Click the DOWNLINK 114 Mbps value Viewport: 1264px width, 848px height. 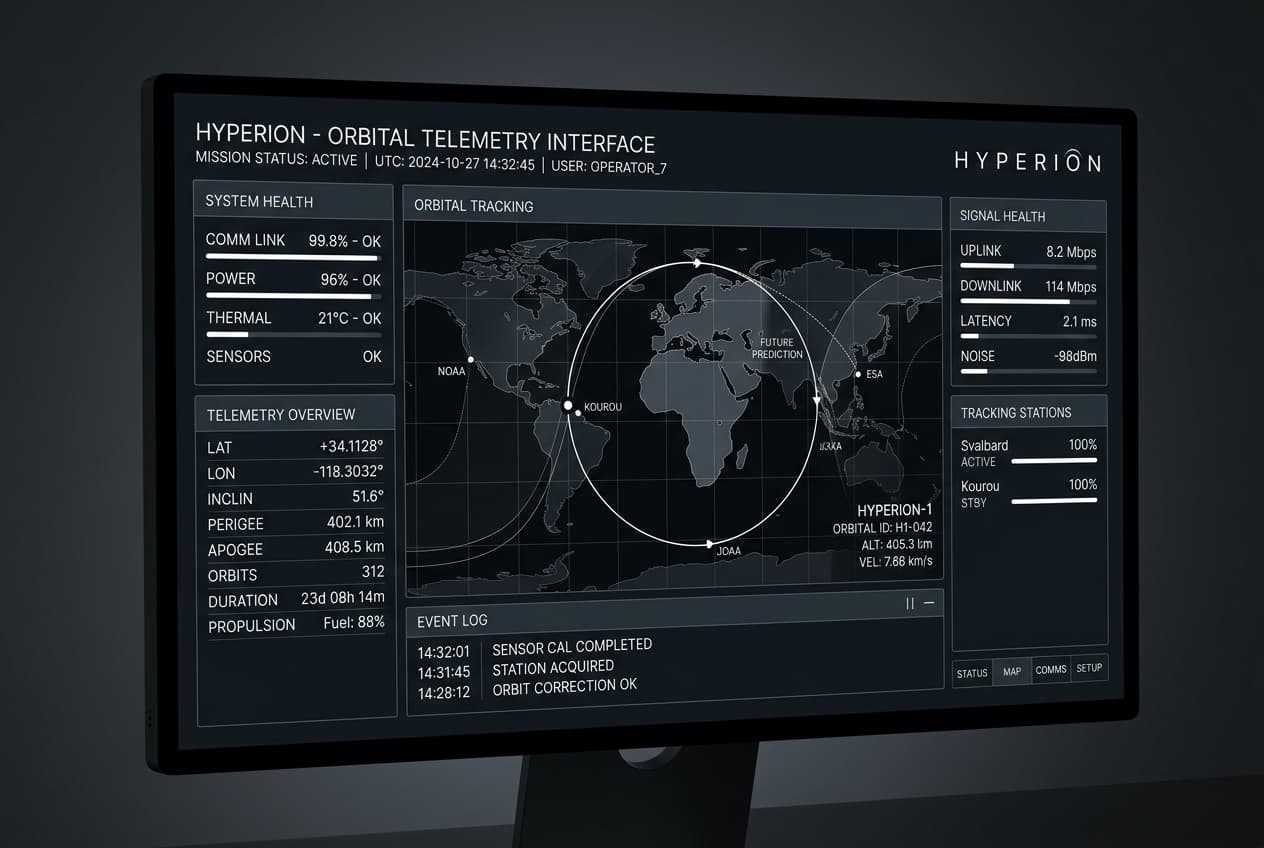coord(1071,287)
